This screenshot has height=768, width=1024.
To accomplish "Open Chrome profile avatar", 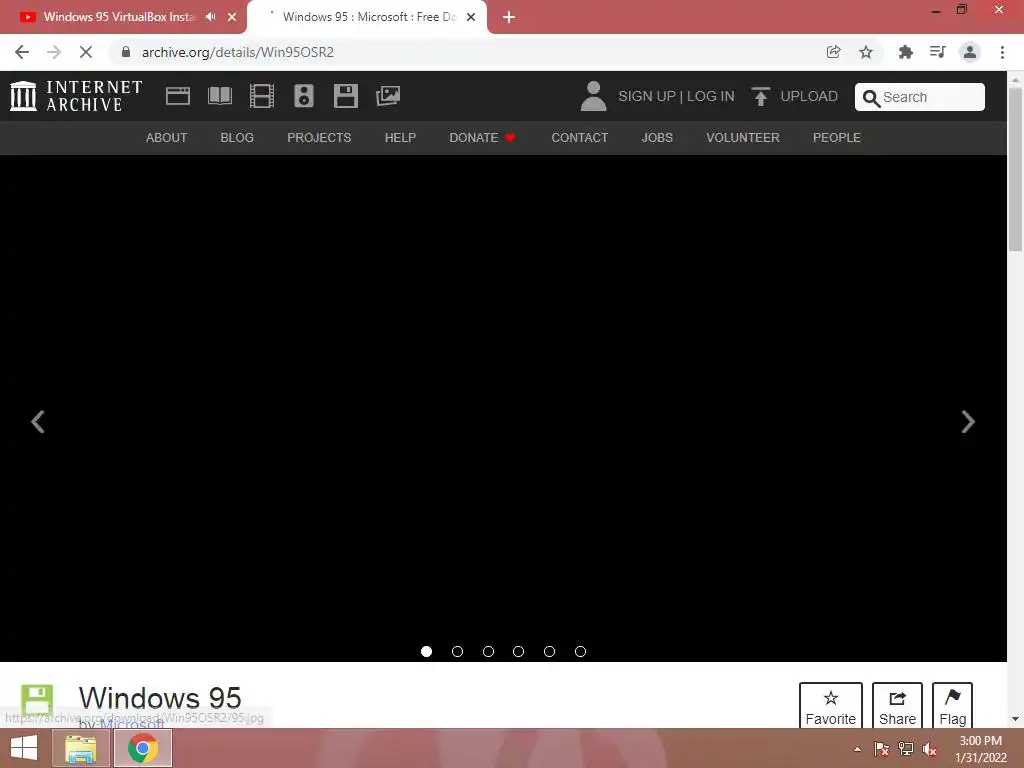I will pos(970,52).
